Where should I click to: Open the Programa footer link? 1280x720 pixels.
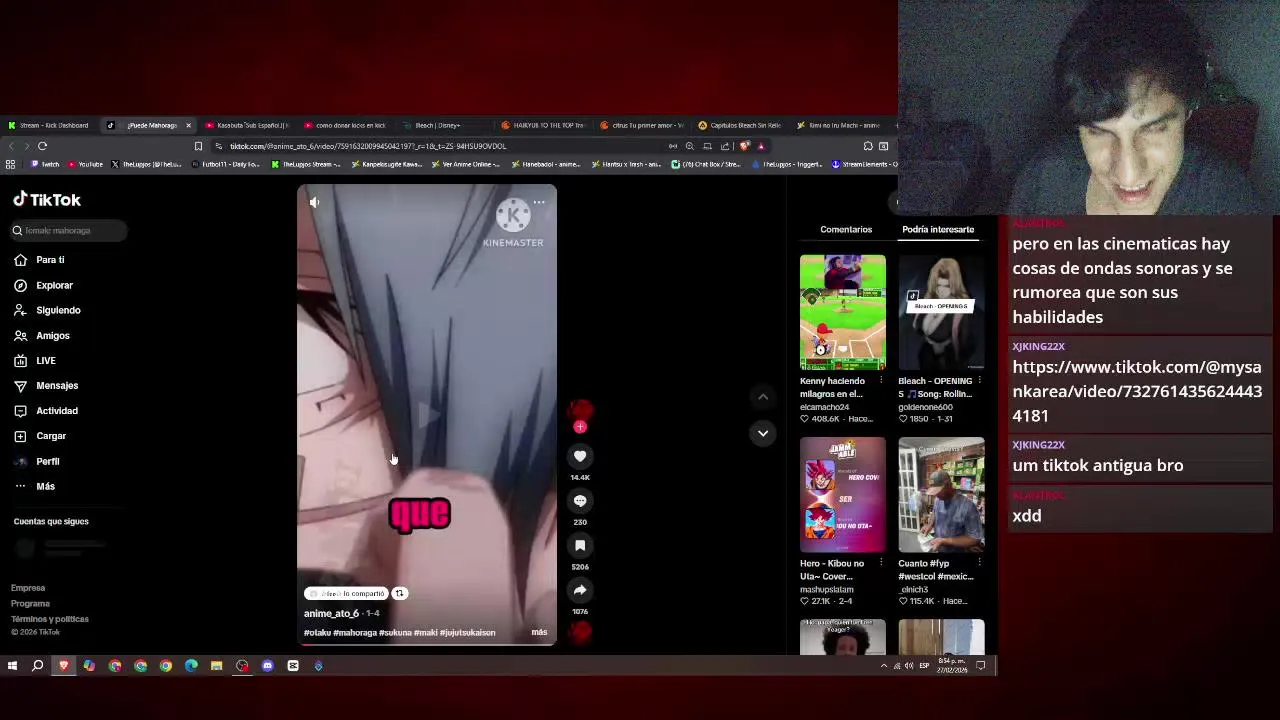click(30, 604)
